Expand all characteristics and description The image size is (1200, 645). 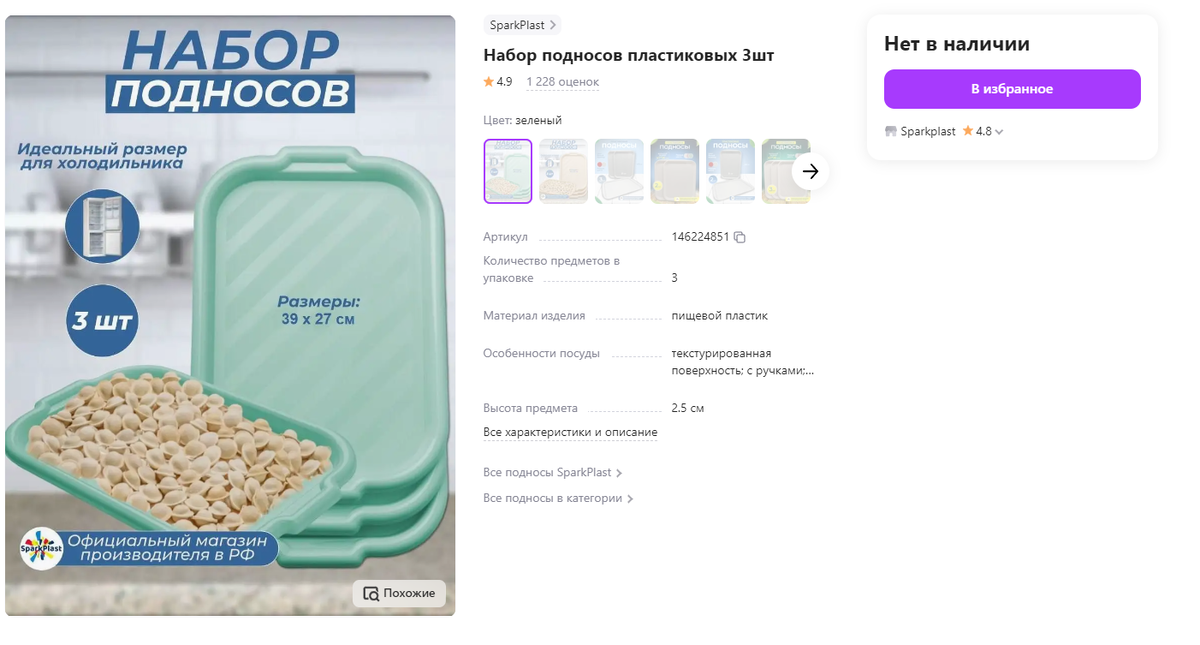pos(570,432)
